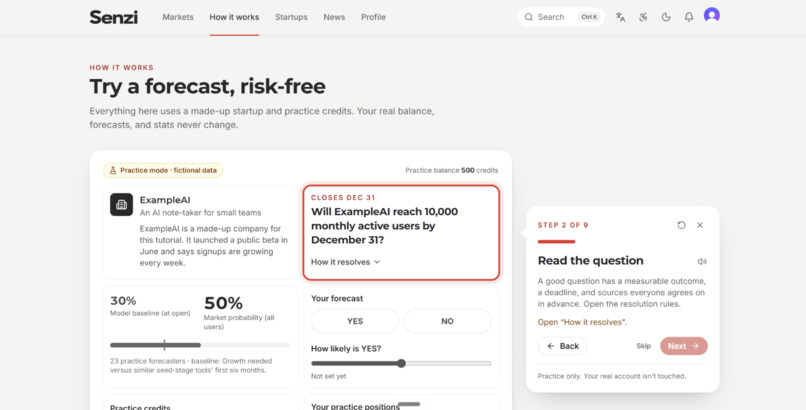Skip the tutorial
This screenshot has height=410, width=806.
644,346
